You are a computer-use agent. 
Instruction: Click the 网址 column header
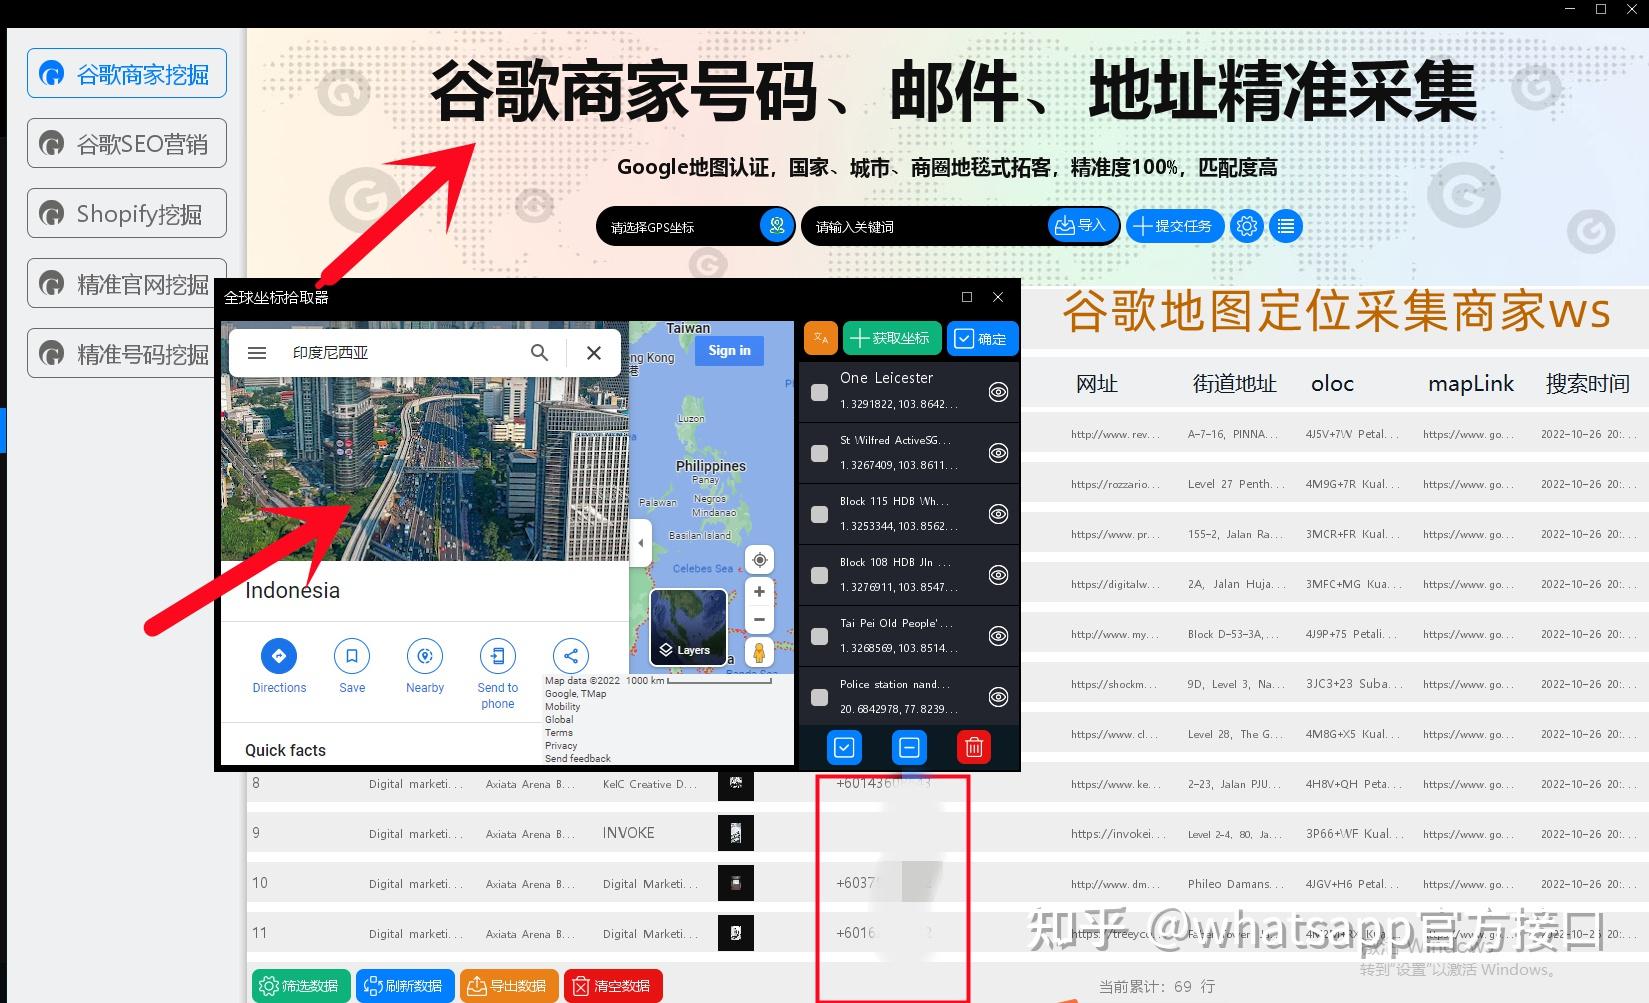tap(1096, 384)
